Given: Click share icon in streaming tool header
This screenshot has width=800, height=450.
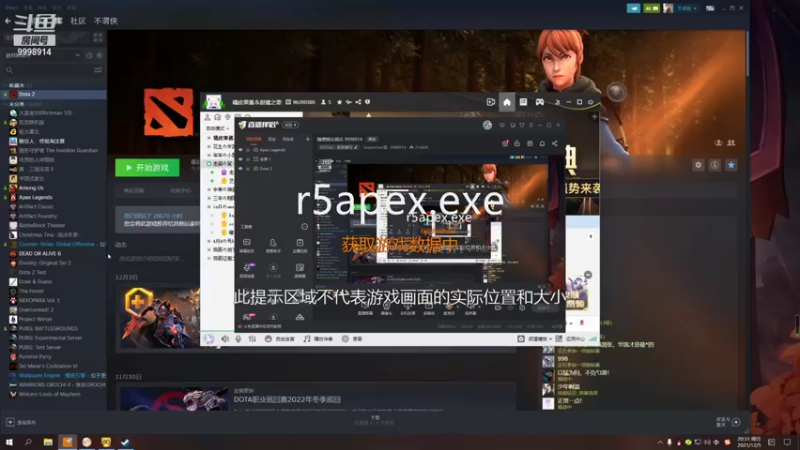Looking at the screenshot, I should point(555,144).
